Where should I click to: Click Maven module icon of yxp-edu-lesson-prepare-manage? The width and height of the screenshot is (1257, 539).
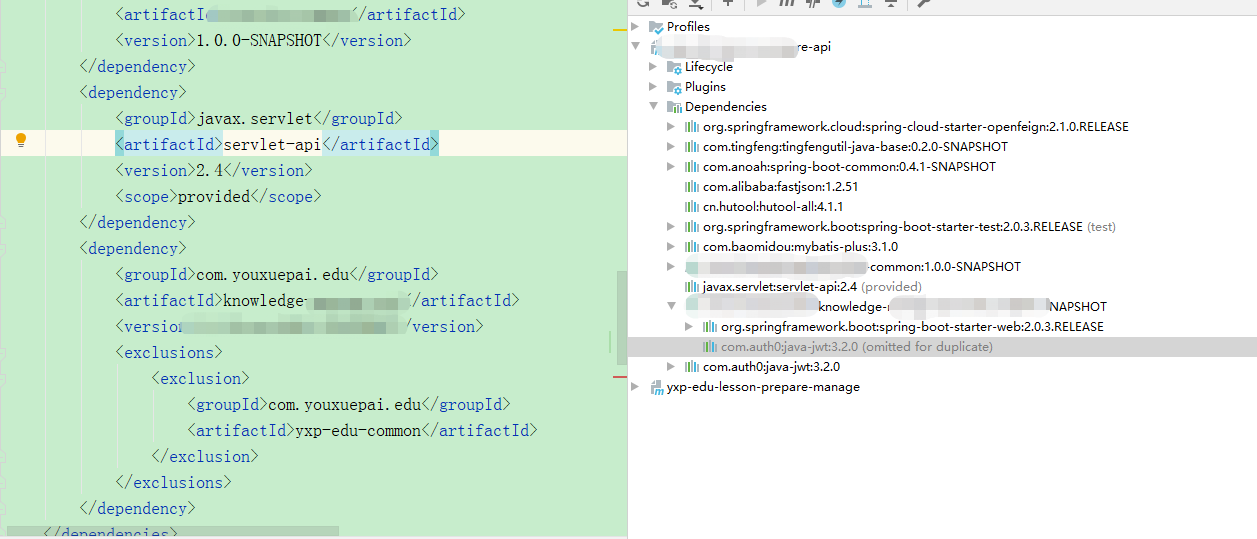point(656,387)
